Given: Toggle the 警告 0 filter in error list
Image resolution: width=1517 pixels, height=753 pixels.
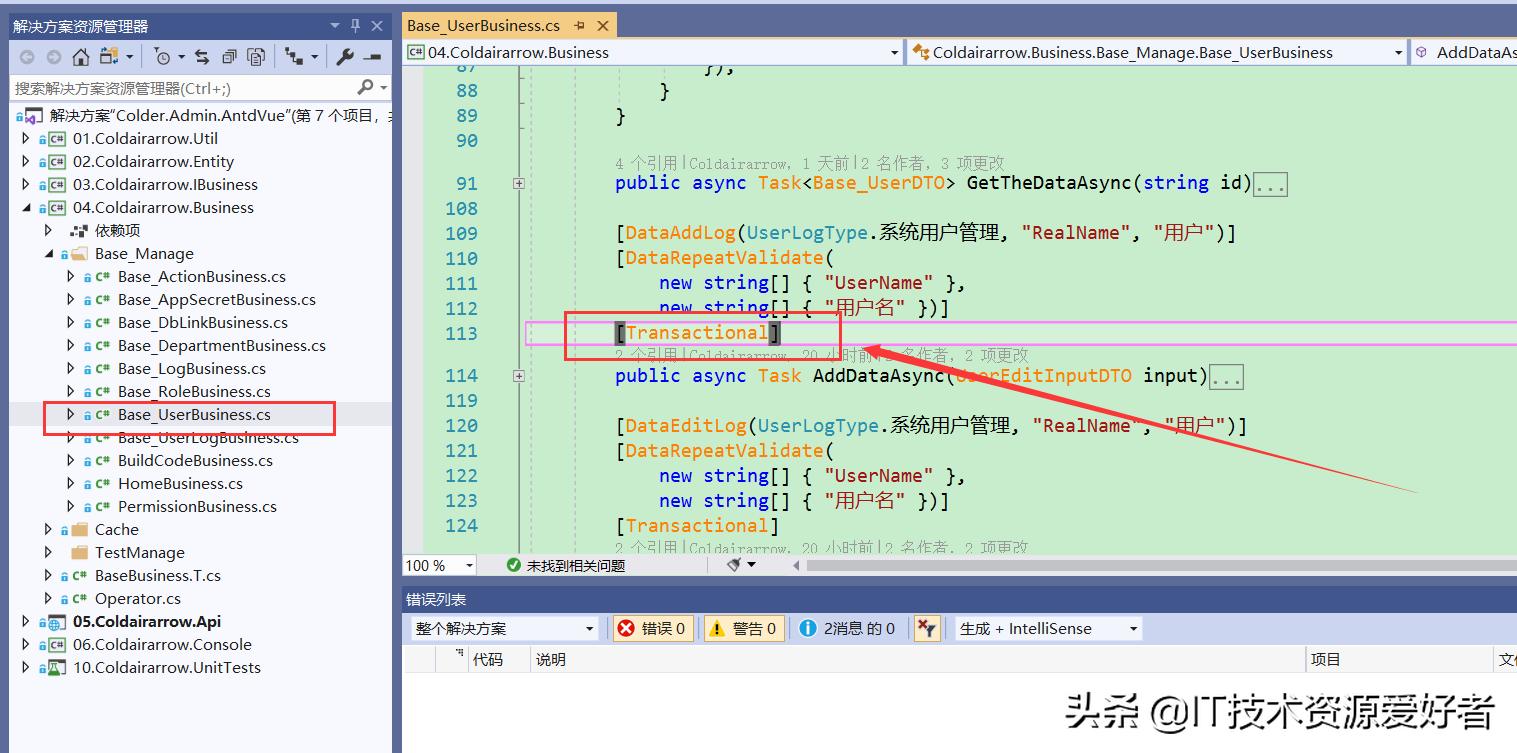Looking at the screenshot, I should 743,628.
